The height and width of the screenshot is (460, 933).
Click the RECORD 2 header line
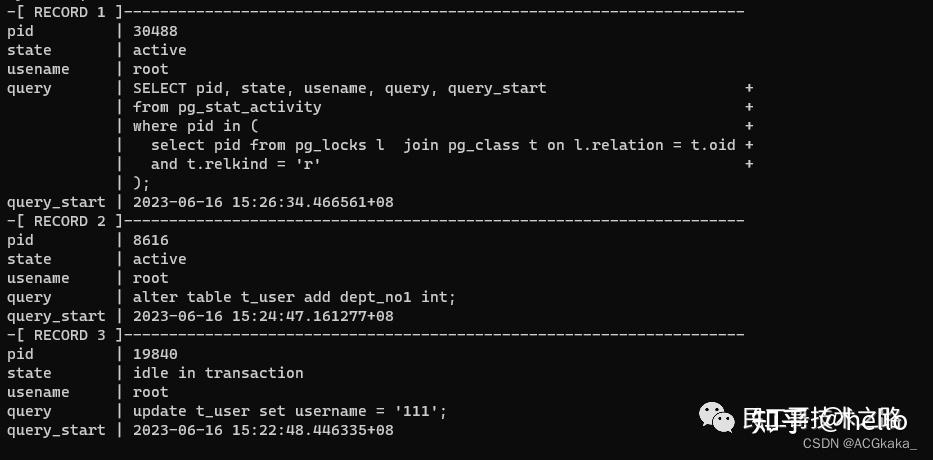point(375,221)
